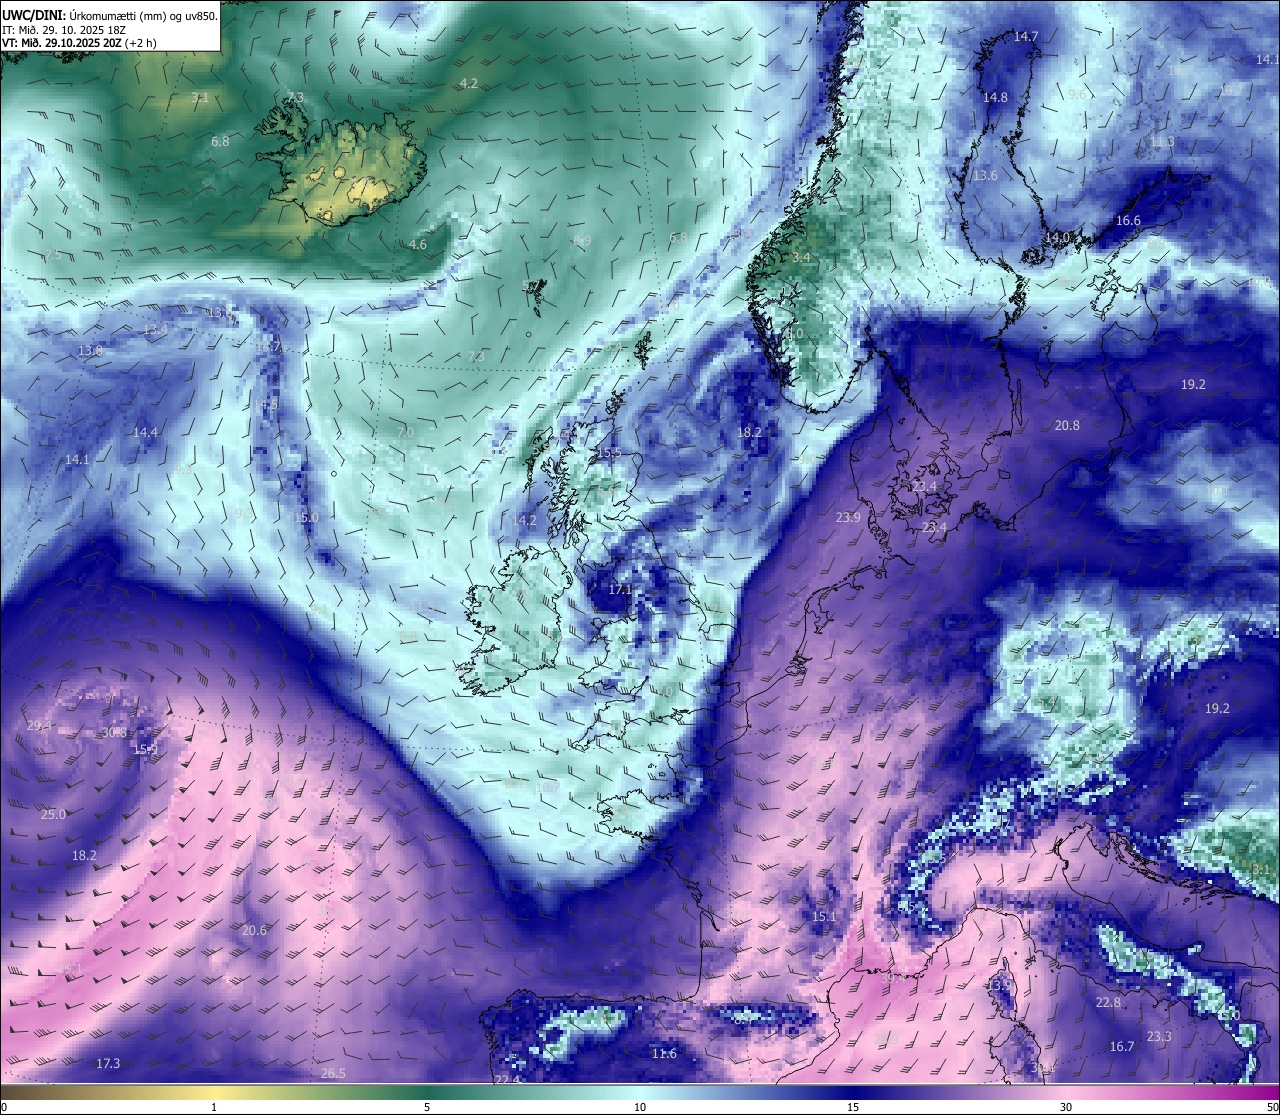Viewport: 1280px width, 1115px height.
Task: Click the 13.8 value label on the map
Action: tap(90, 351)
